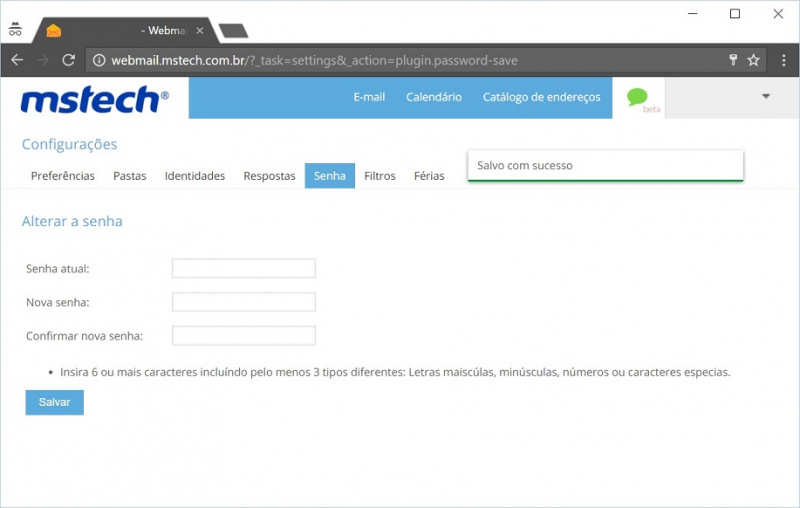
Task: Switch to the Identidades tab
Action: (x=195, y=176)
